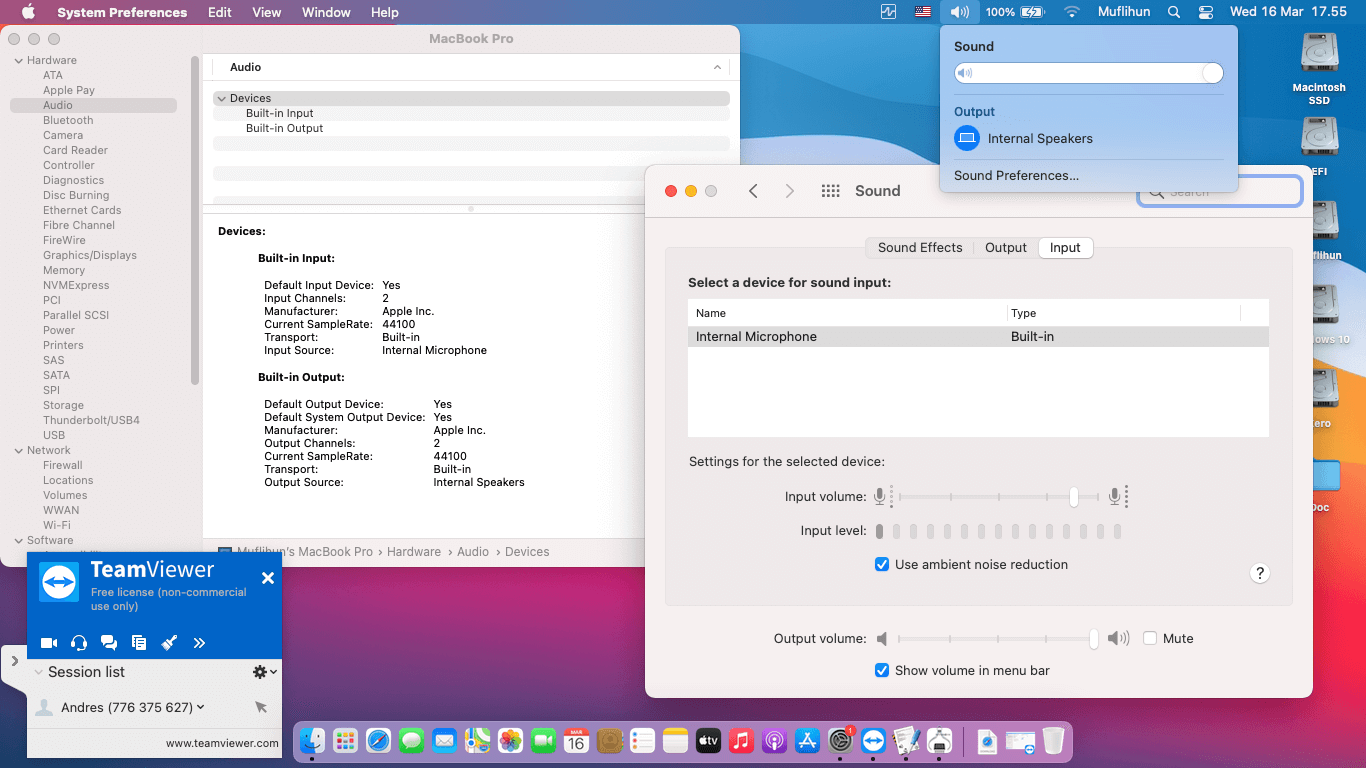
Task: Select the TeamViewer whiteboard brush icon
Action: point(169,642)
